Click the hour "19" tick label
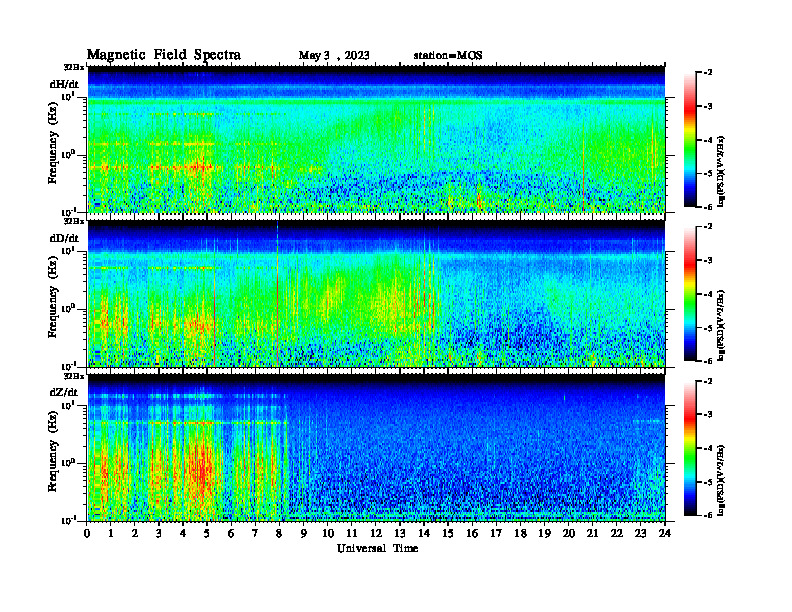 click(544, 533)
